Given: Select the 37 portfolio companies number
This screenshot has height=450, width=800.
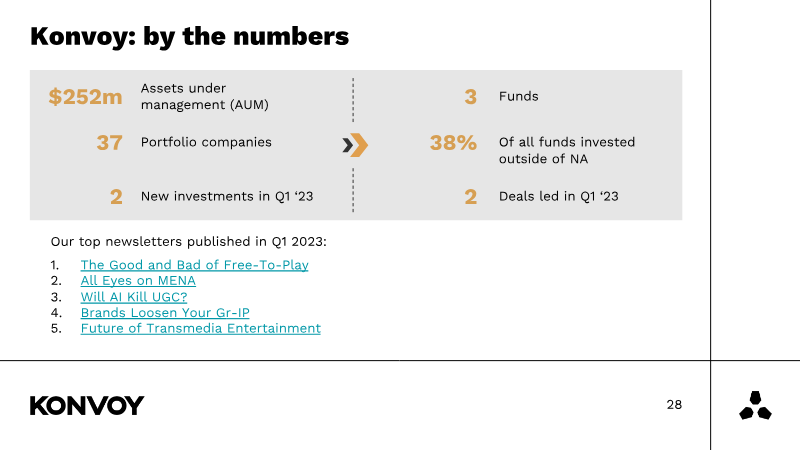Looking at the screenshot, I should pos(109,142).
